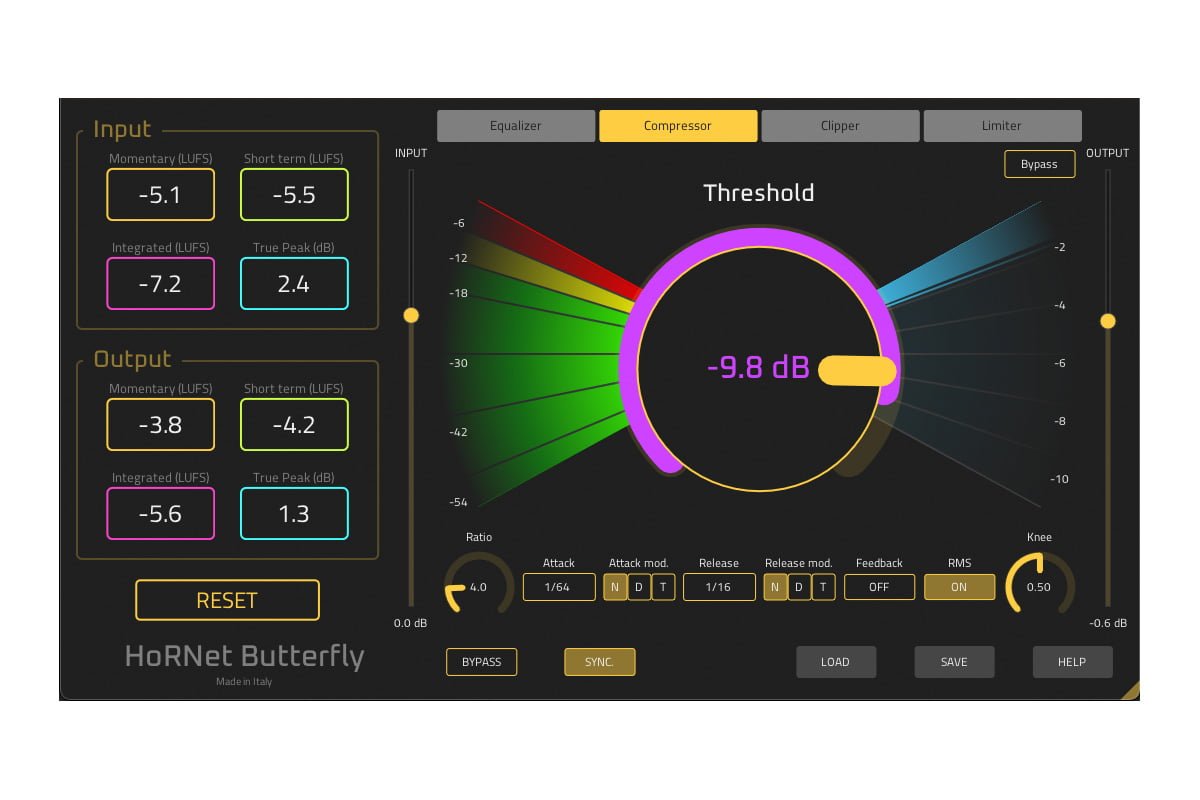Viewport: 1200px width, 800px height.
Task: Click the input 0.0 dB gain readout
Action: tap(410, 623)
